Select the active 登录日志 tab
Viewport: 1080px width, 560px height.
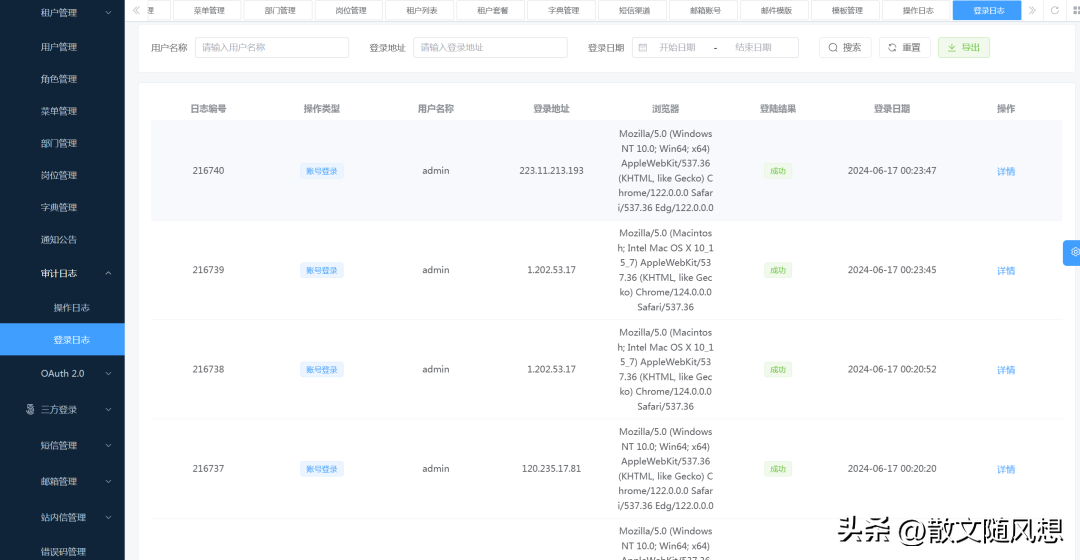coord(988,10)
